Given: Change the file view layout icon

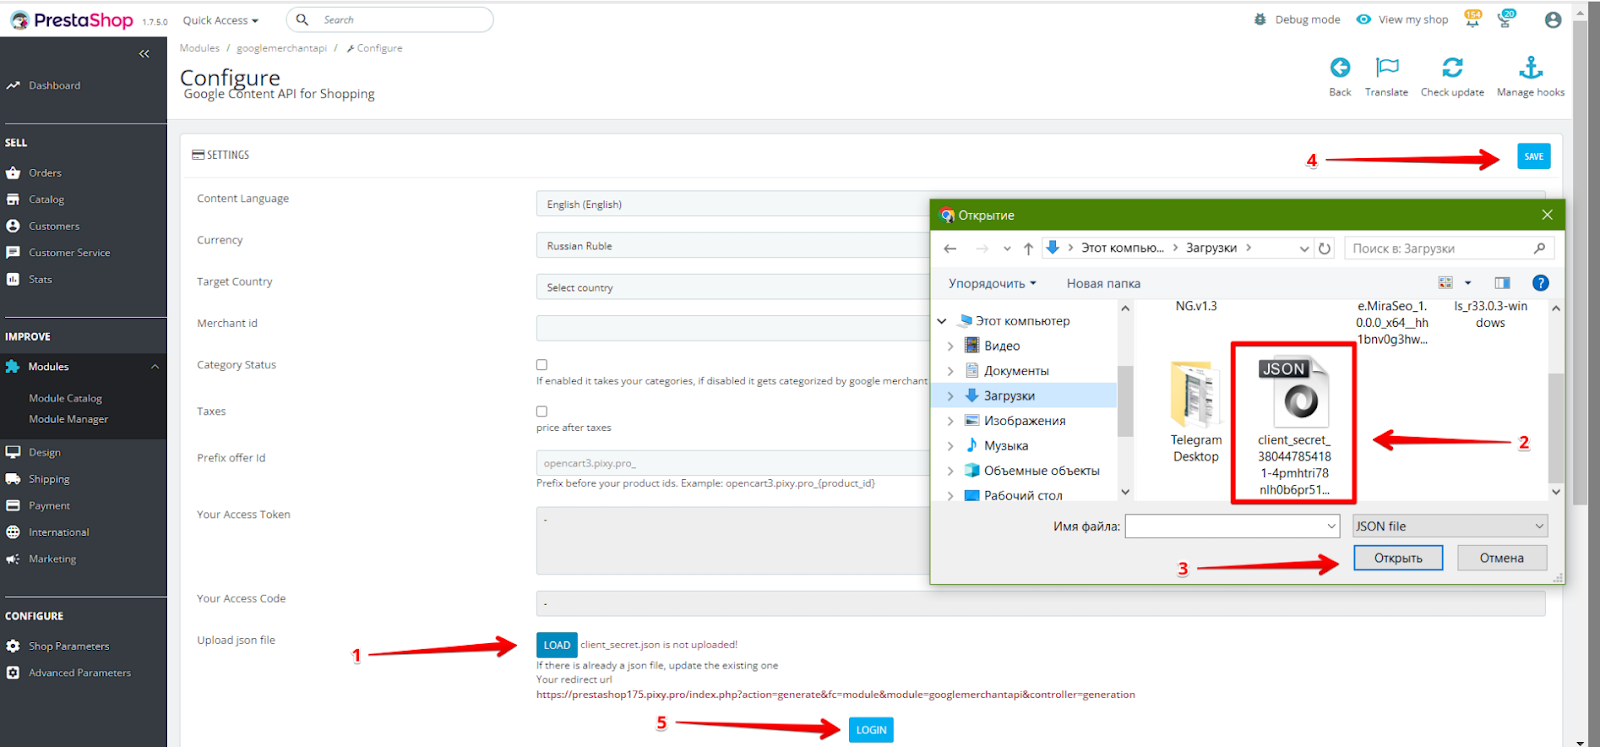Looking at the screenshot, I should point(1445,283).
